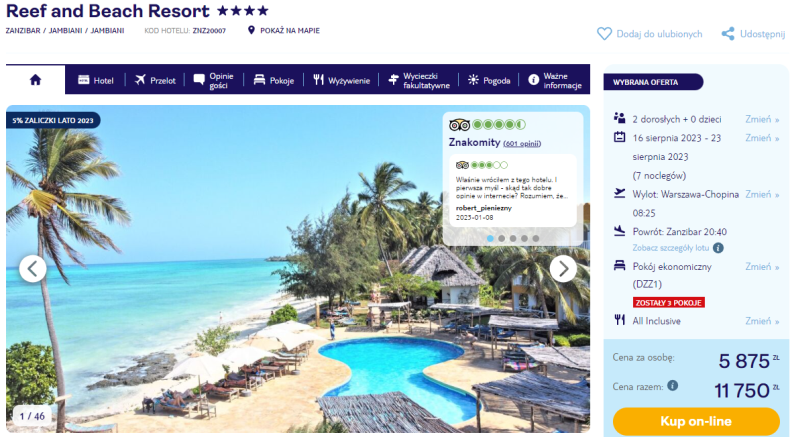Open the 601 opinii reviews link
790x437 pixels.
point(522,144)
